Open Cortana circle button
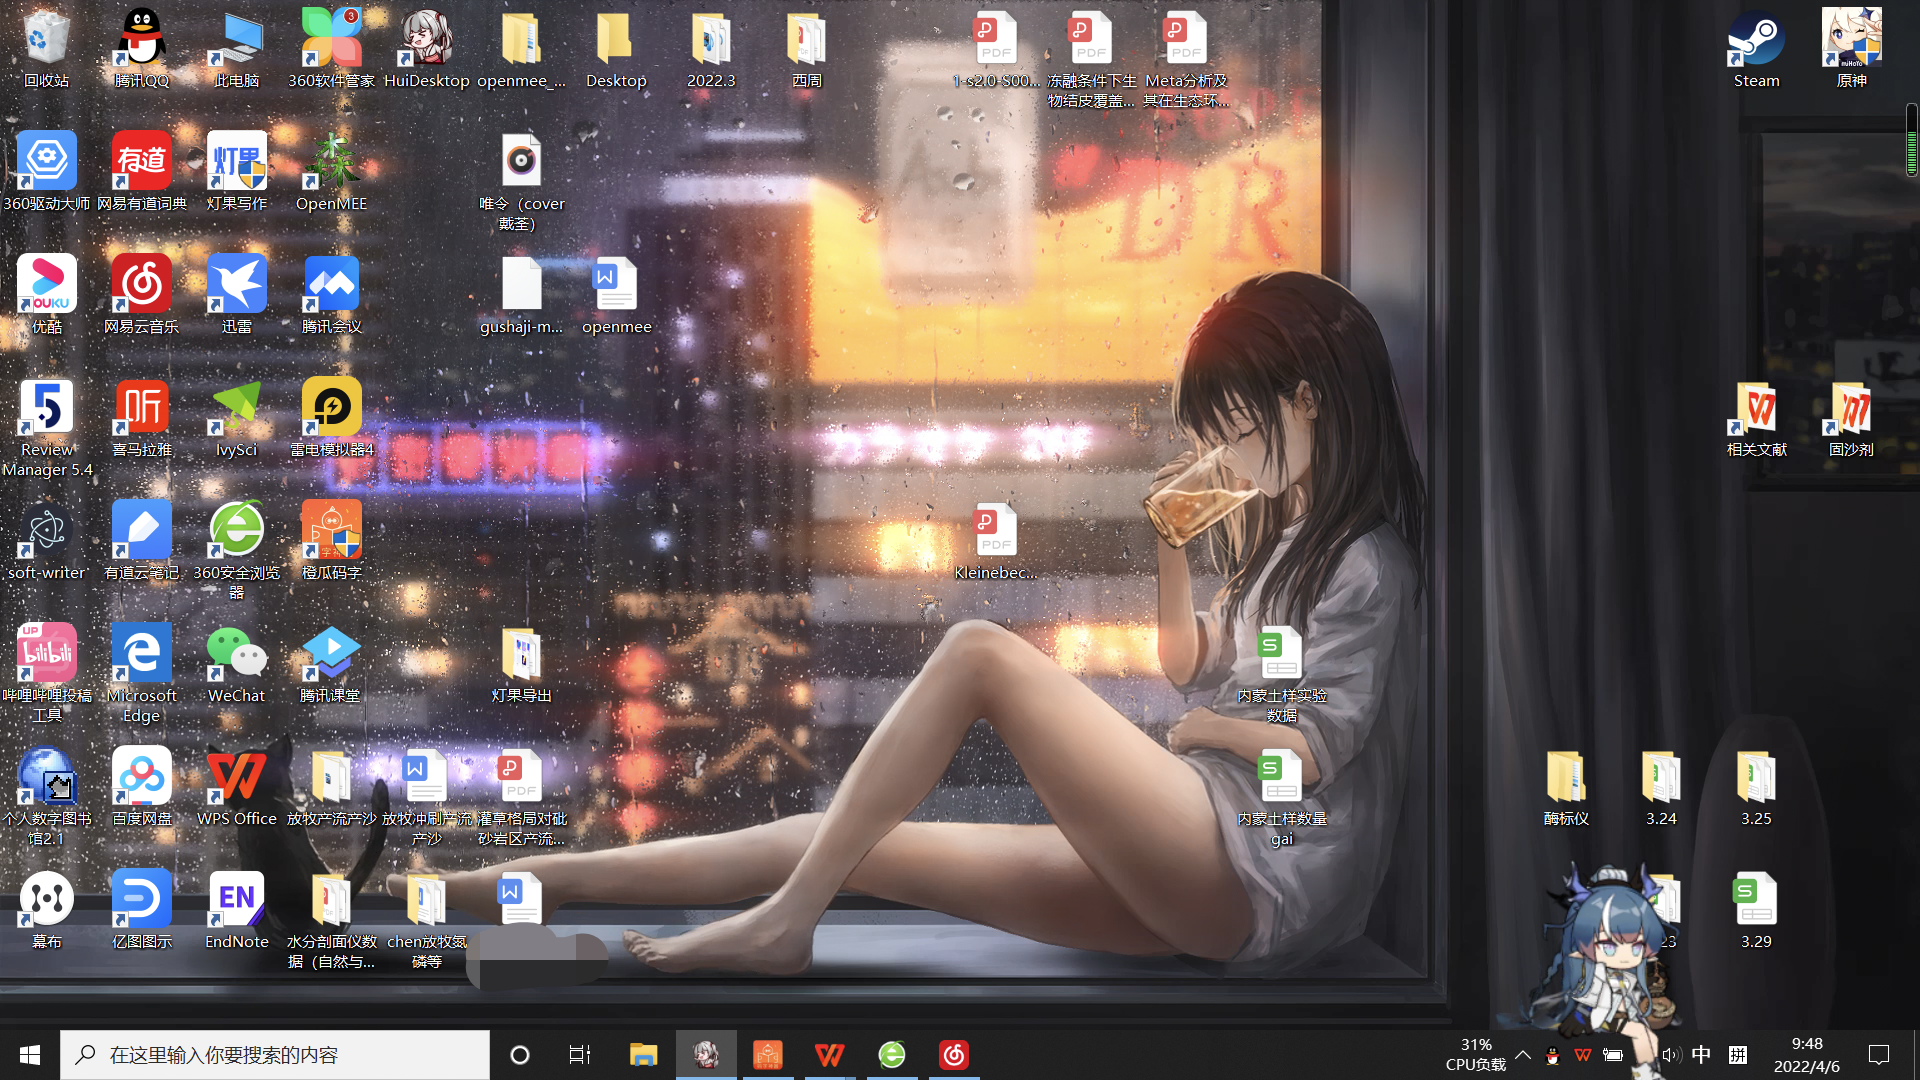This screenshot has width=1920, height=1080. tap(519, 1055)
